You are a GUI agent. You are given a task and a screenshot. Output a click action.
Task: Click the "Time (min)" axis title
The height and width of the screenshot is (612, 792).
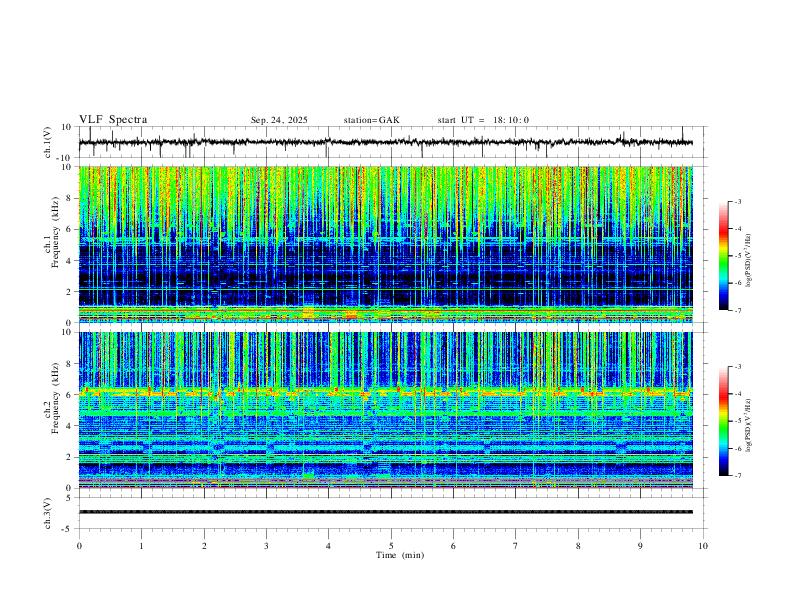[400, 555]
